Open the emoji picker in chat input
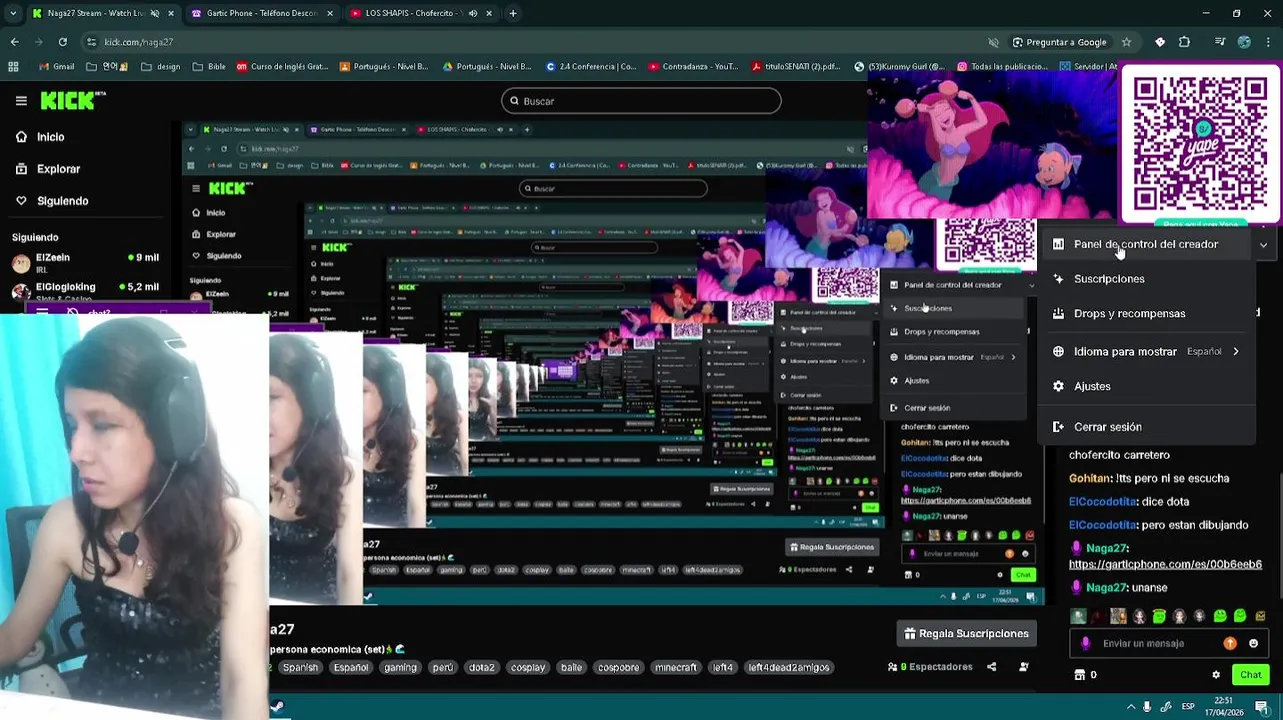This screenshot has height=720, width=1283. point(1253,644)
